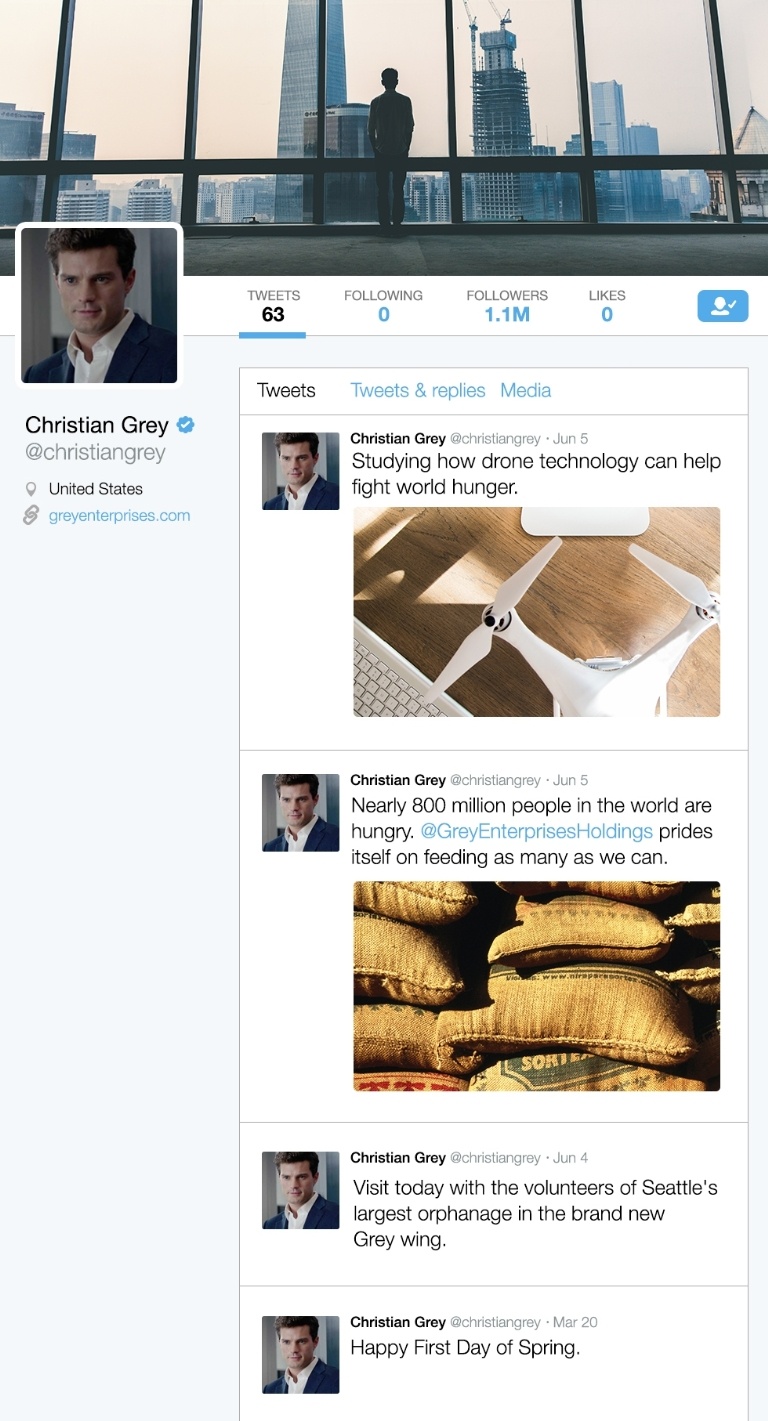The image size is (768, 1421).
Task: Open the Followers 1.1M stat
Action: [507, 307]
